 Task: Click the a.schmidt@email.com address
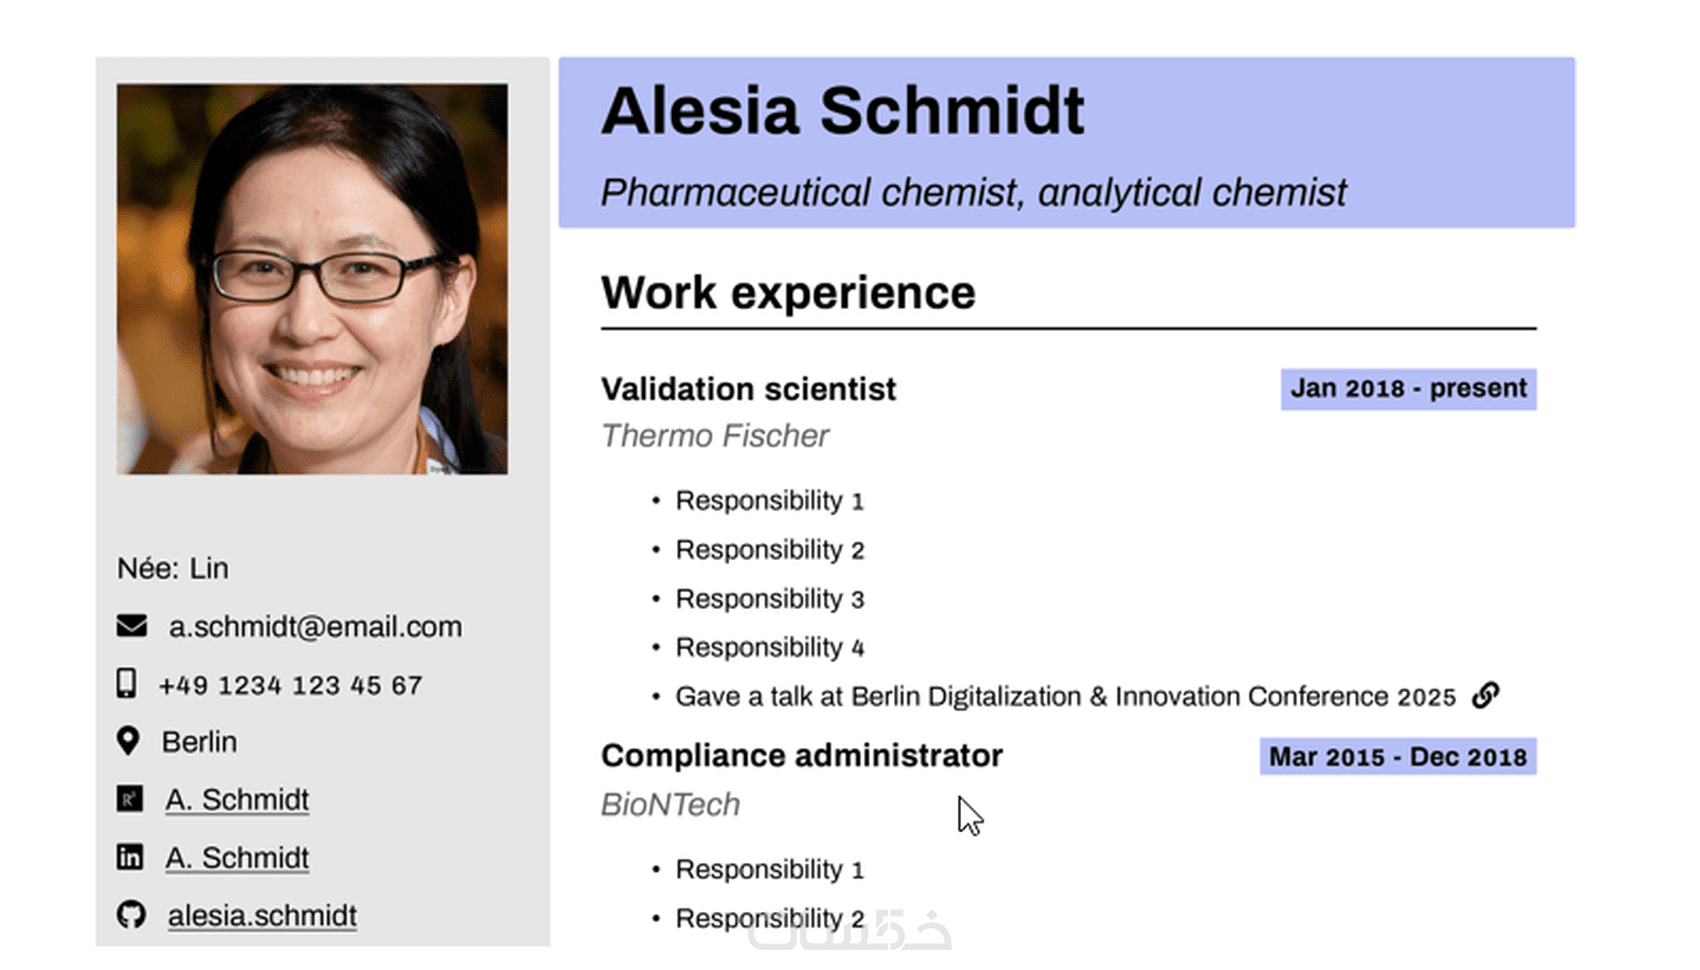[315, 627]
